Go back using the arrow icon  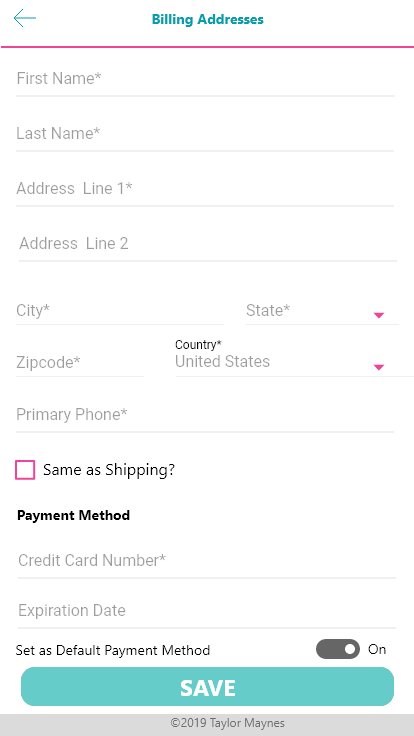click(24, 18)
